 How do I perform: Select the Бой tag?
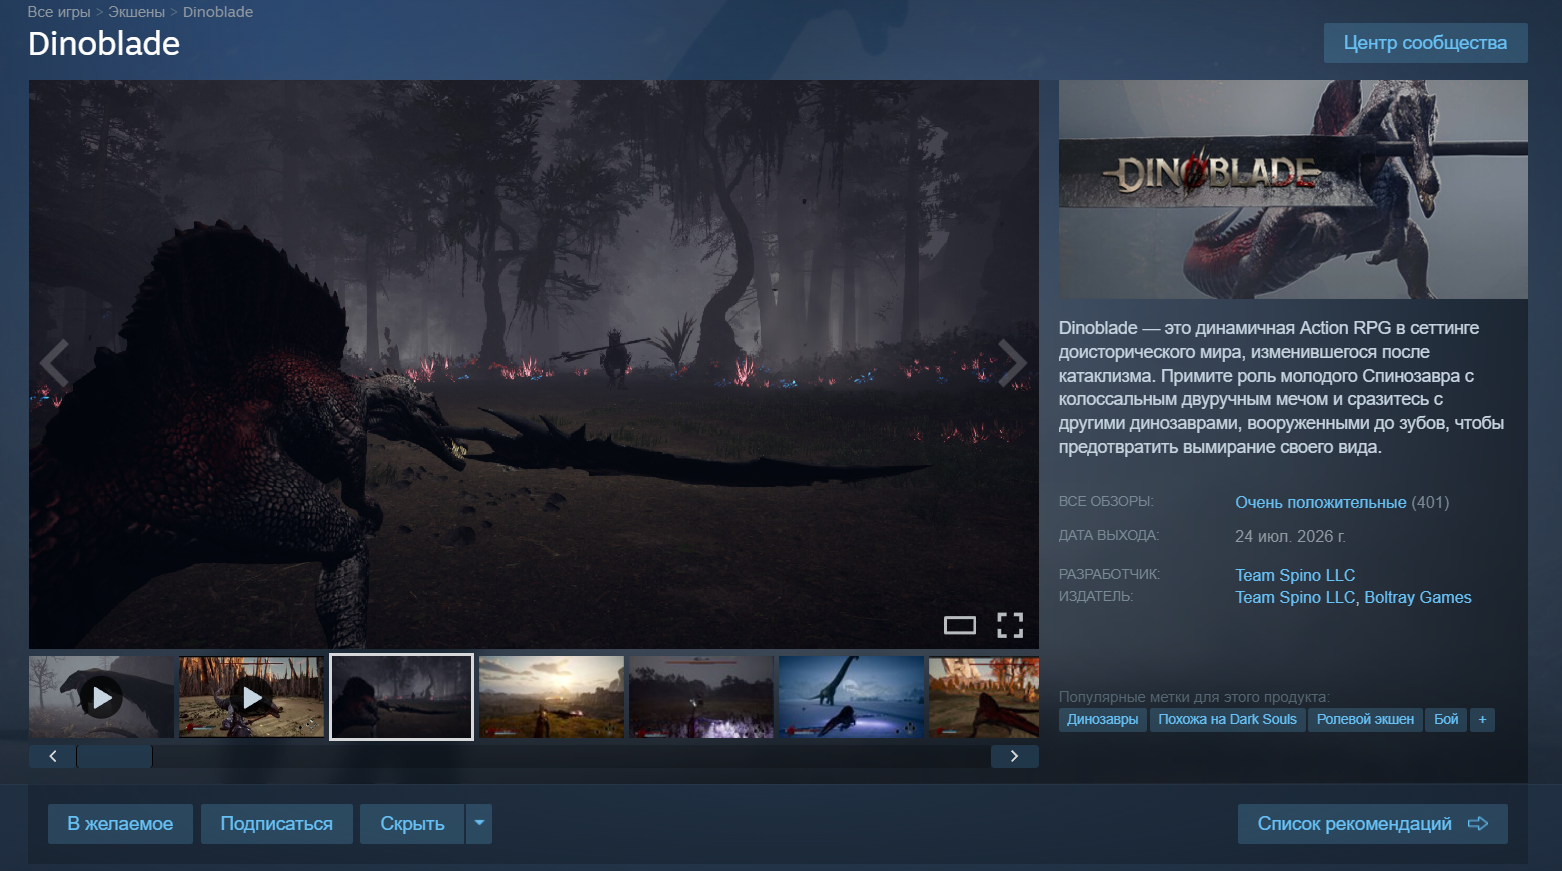1446,719
